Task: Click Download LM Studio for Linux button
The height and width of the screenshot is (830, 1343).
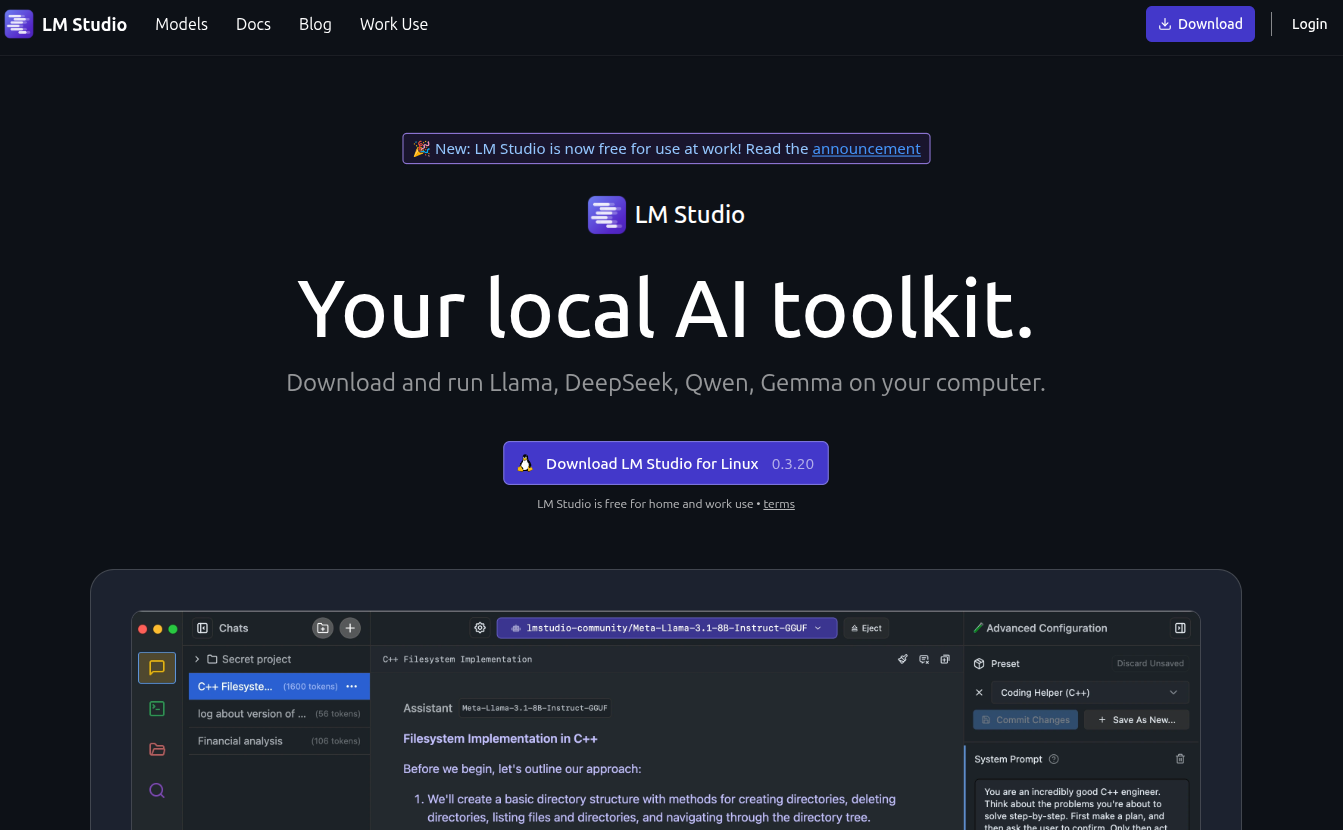Action: tap(665, 463)
